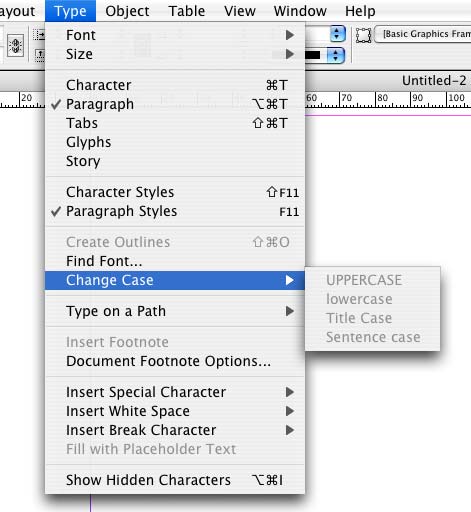The width and height of the screenshot is (471, 512).
Task: Open the Insert Special Character submenu
Action: click(175, 392)
